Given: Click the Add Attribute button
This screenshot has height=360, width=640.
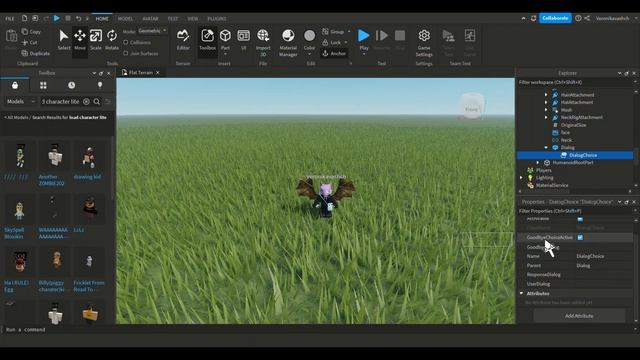Looking at the screenshot, I should point(579,316).
